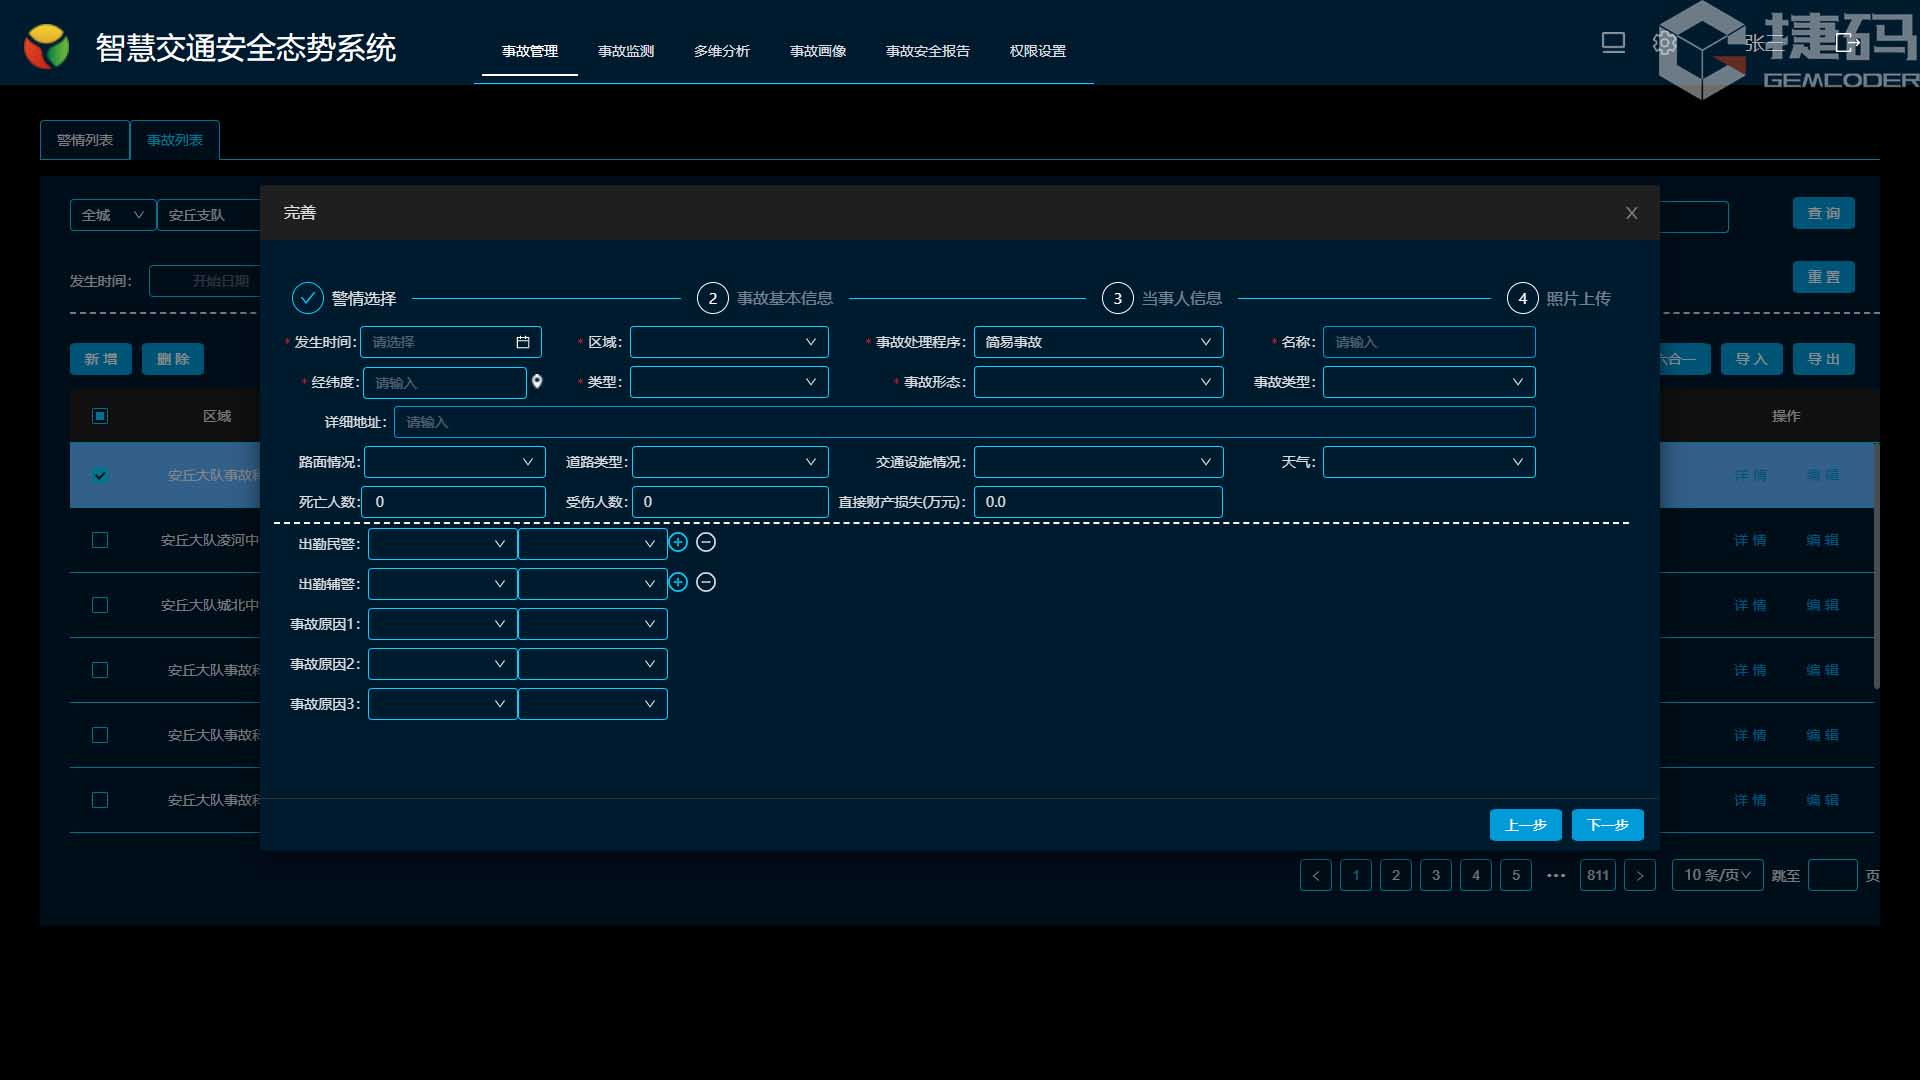Remove 出勤民警 row with minus icon
This screenshot has height=1080, width=1920.
(706, 542)
